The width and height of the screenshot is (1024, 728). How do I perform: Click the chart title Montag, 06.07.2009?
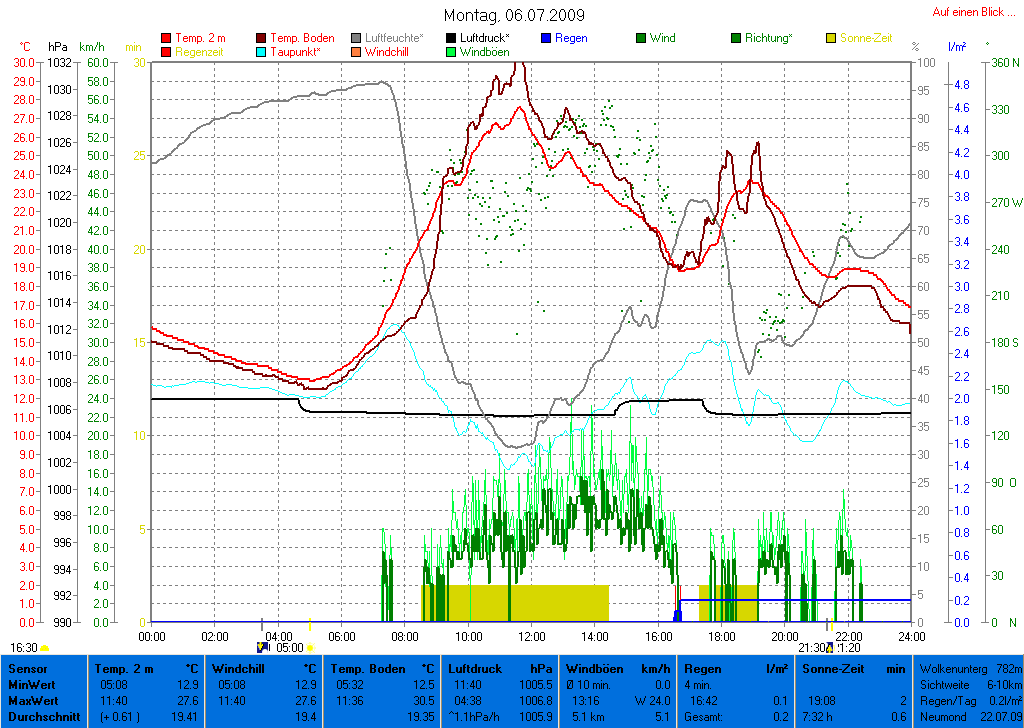click(514, 15)
